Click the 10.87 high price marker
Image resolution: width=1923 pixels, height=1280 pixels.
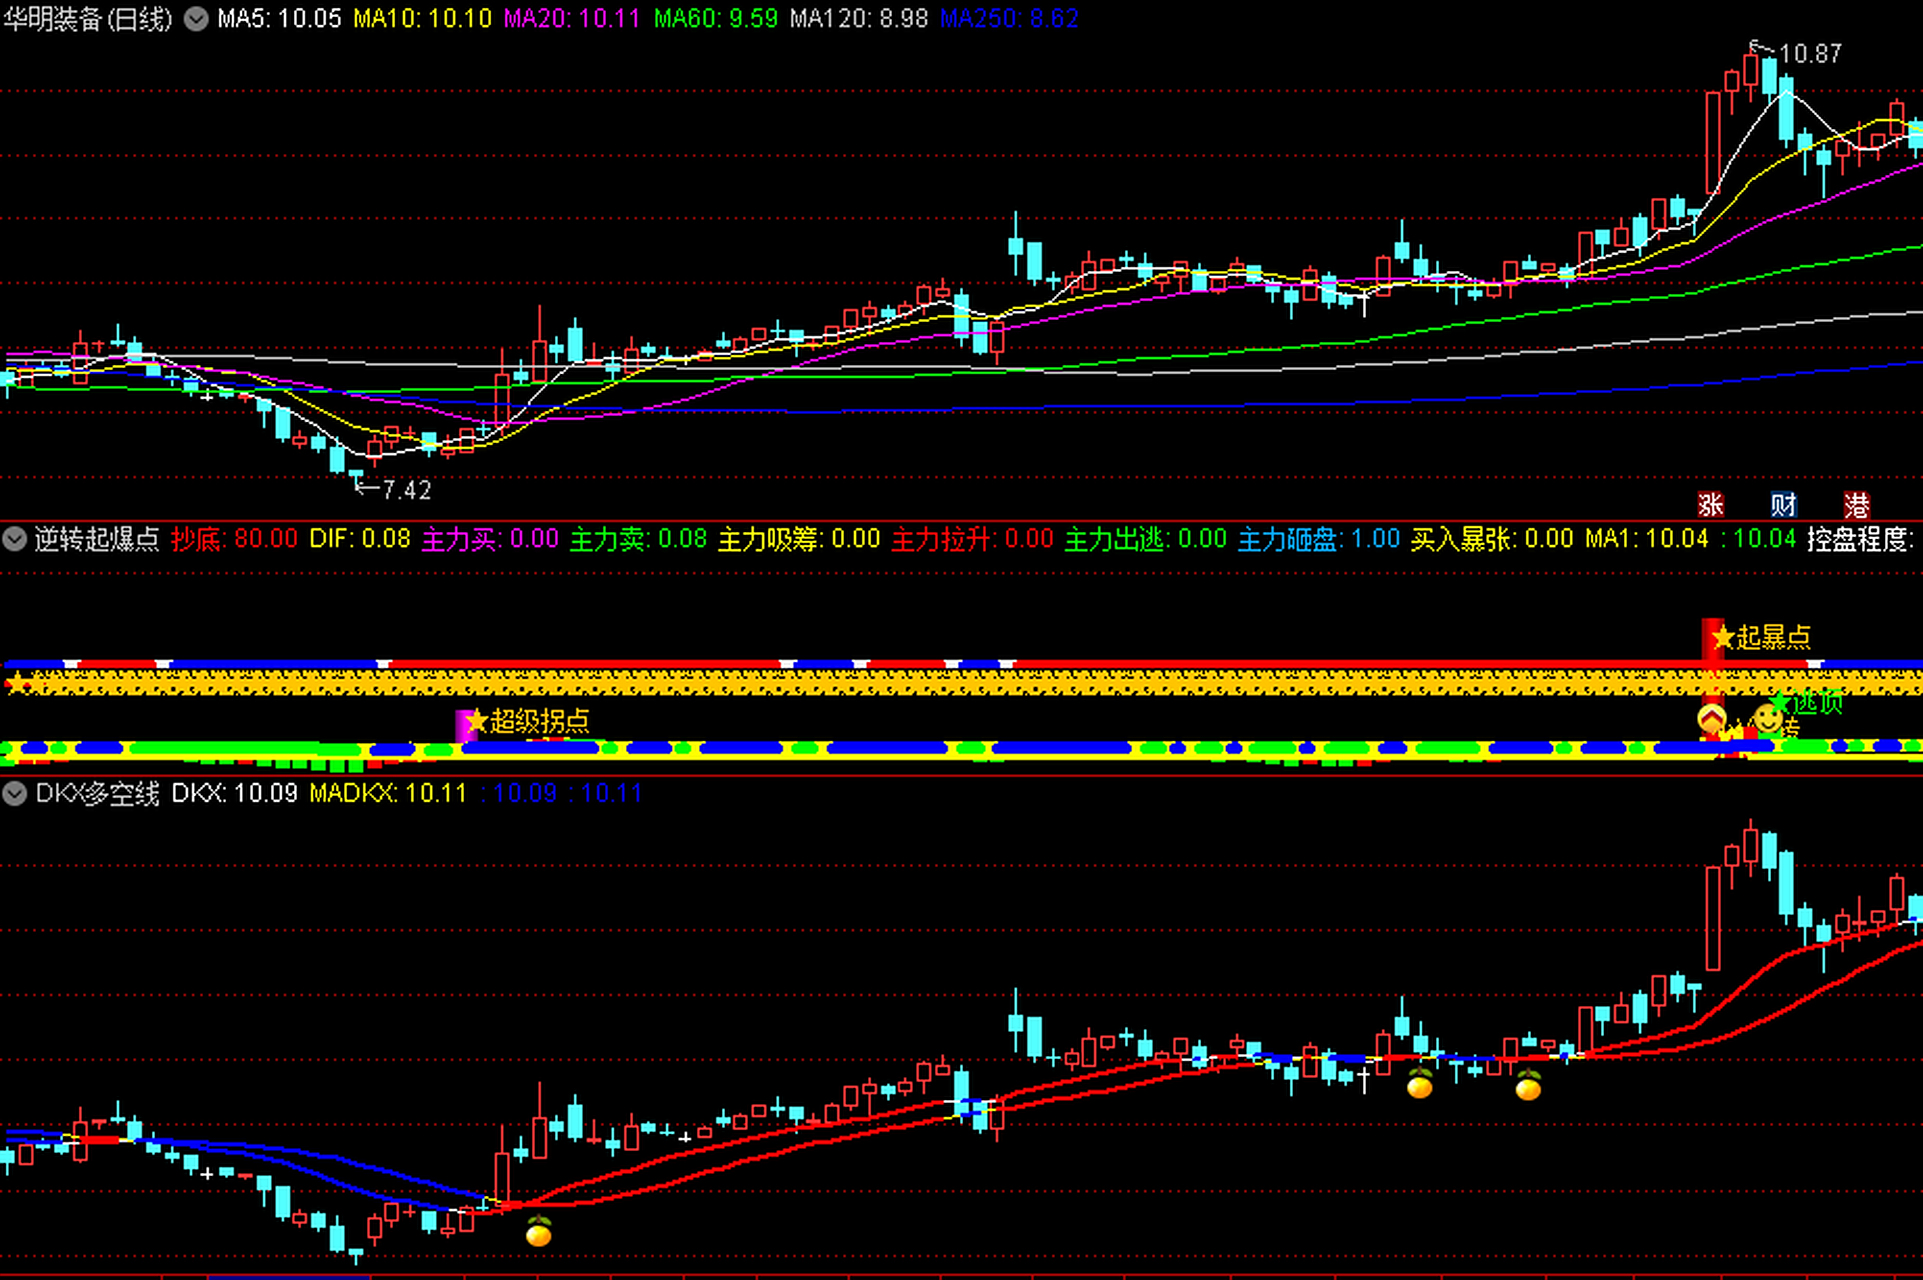[1809, 54]
